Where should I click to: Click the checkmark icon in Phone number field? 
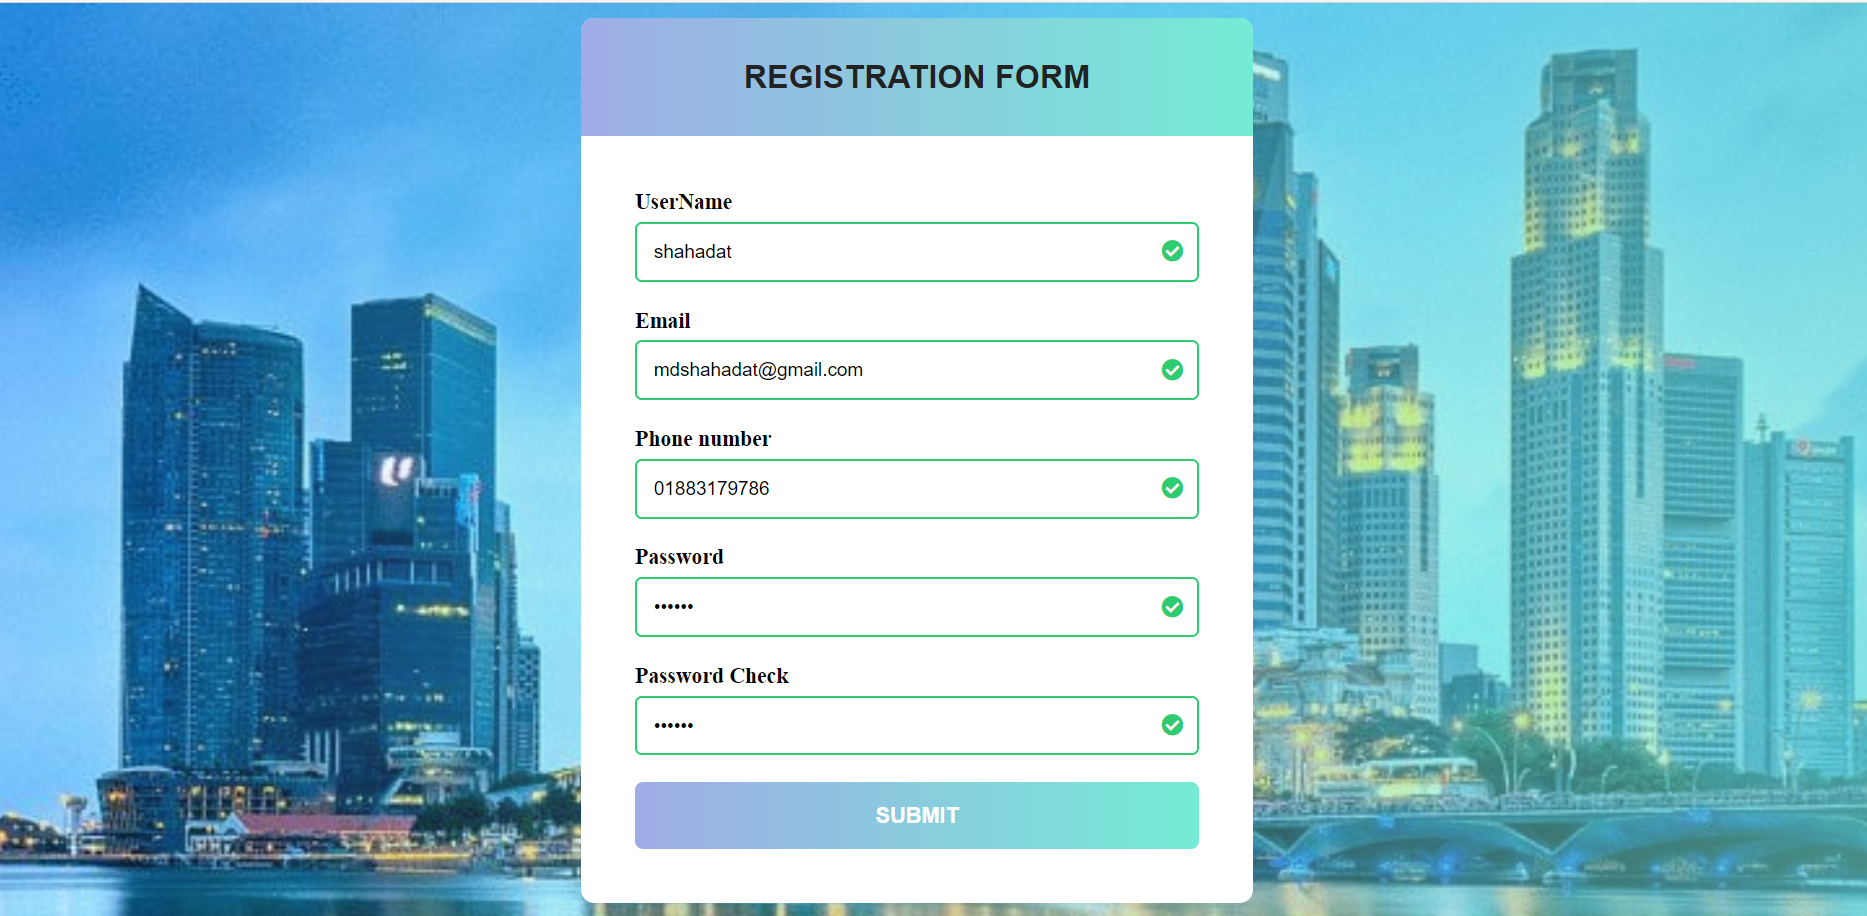(1172, 488)
